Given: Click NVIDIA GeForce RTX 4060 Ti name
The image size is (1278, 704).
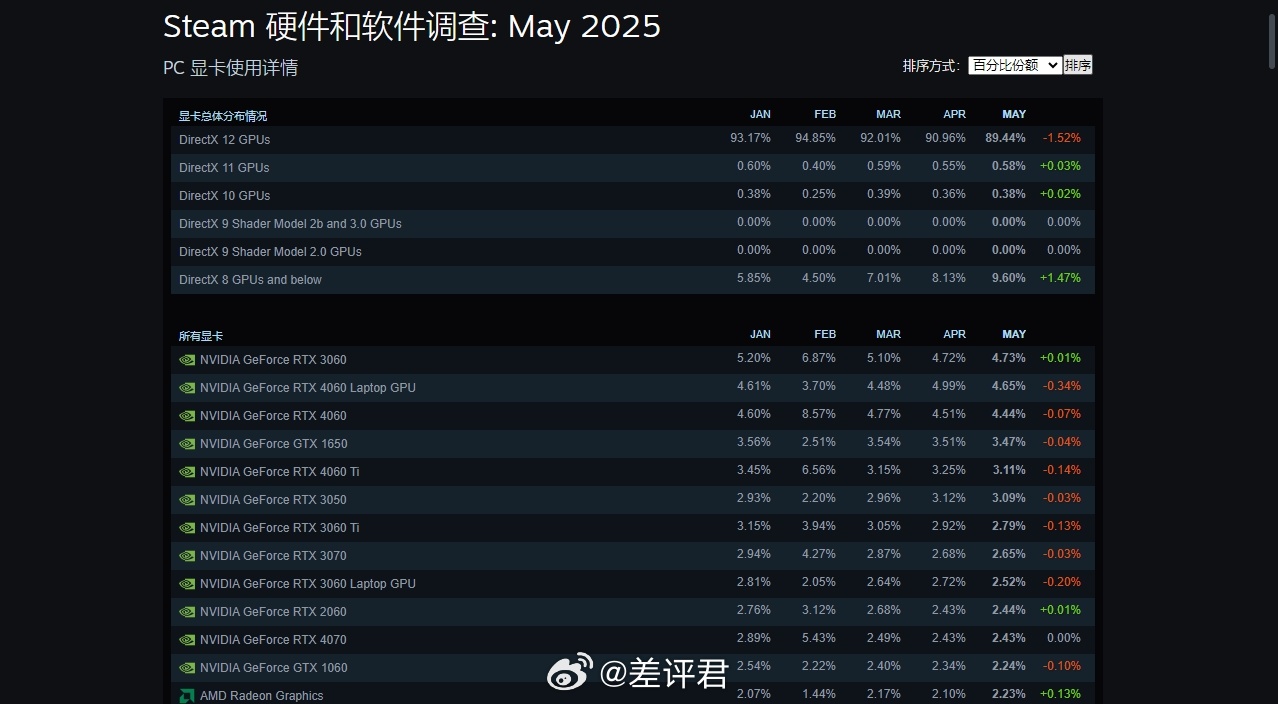Looking at the screenshot, I should [x=280, y=472].
